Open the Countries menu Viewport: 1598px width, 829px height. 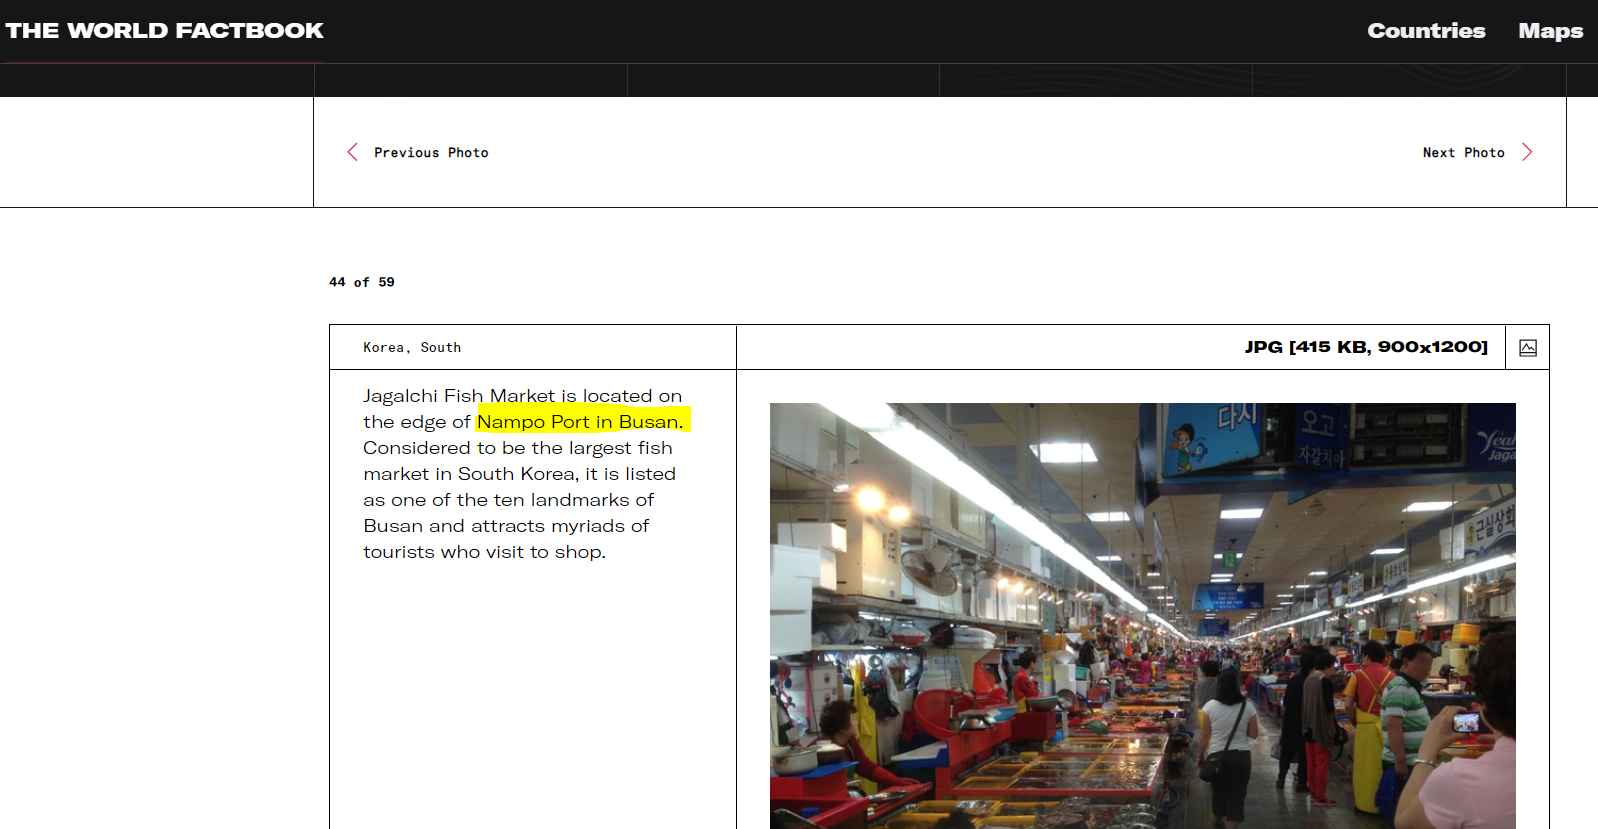coord(1425,31)
